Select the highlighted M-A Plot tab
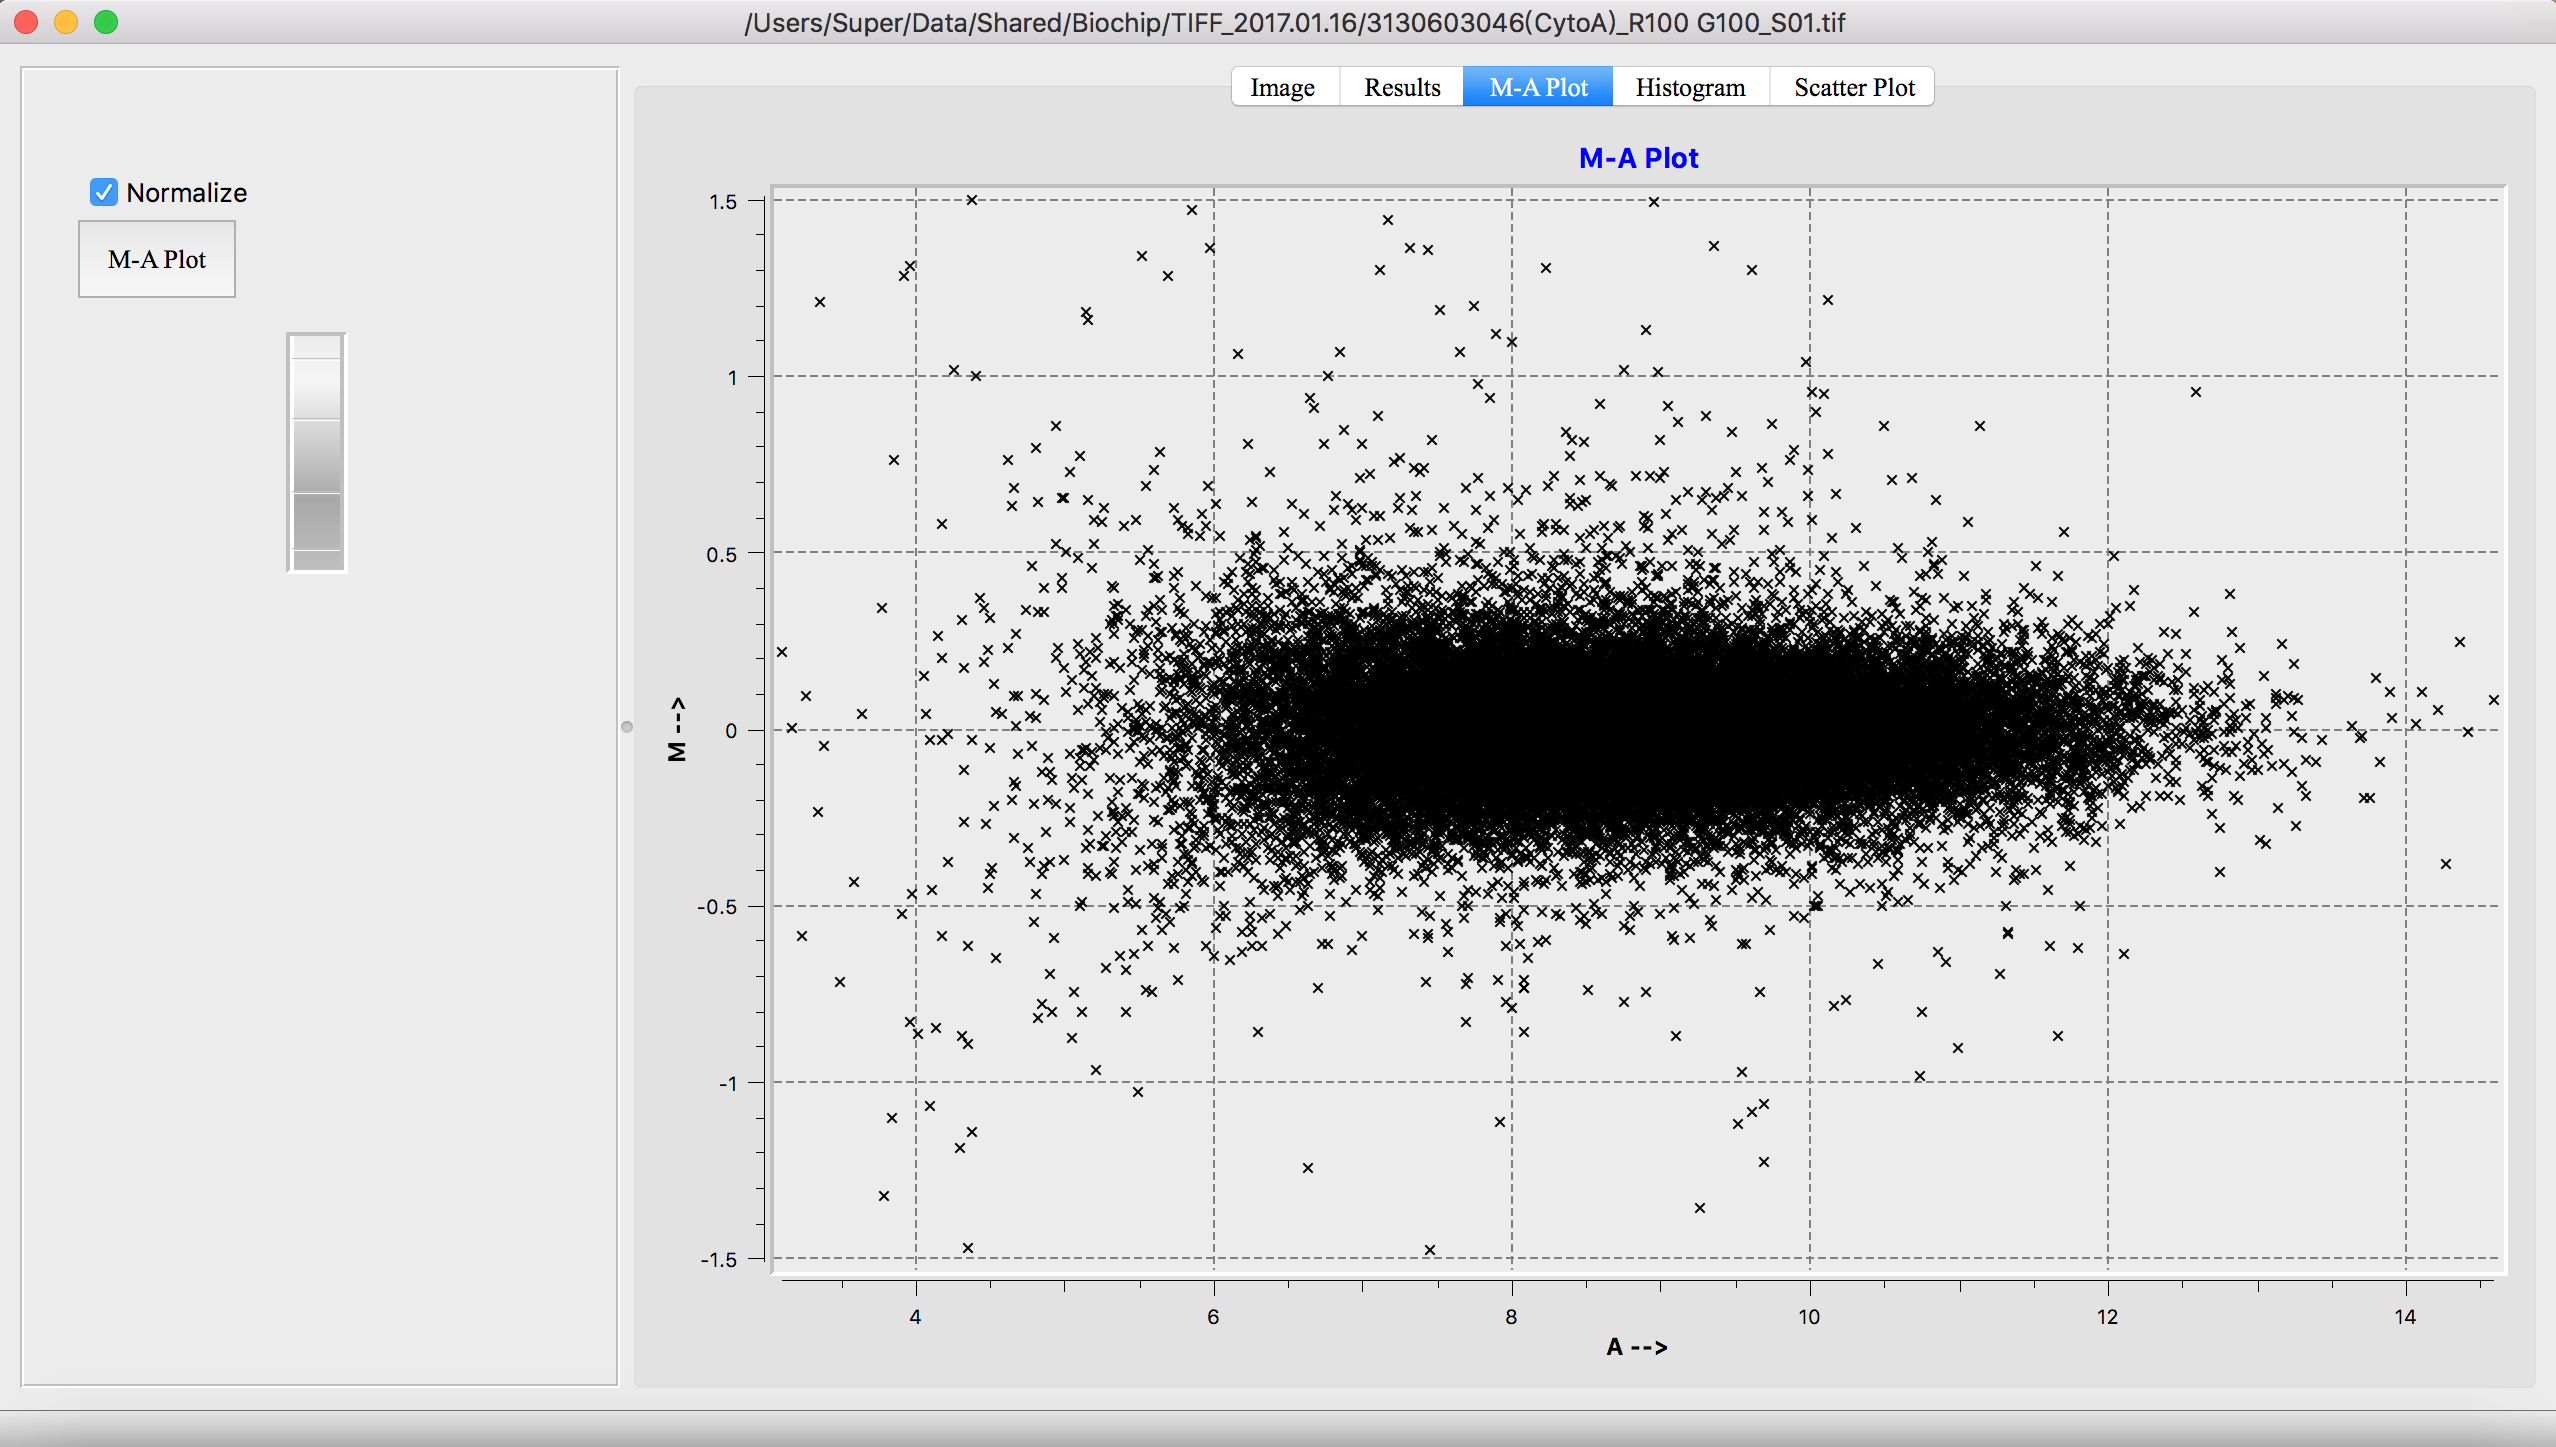 click(1538, 88)
